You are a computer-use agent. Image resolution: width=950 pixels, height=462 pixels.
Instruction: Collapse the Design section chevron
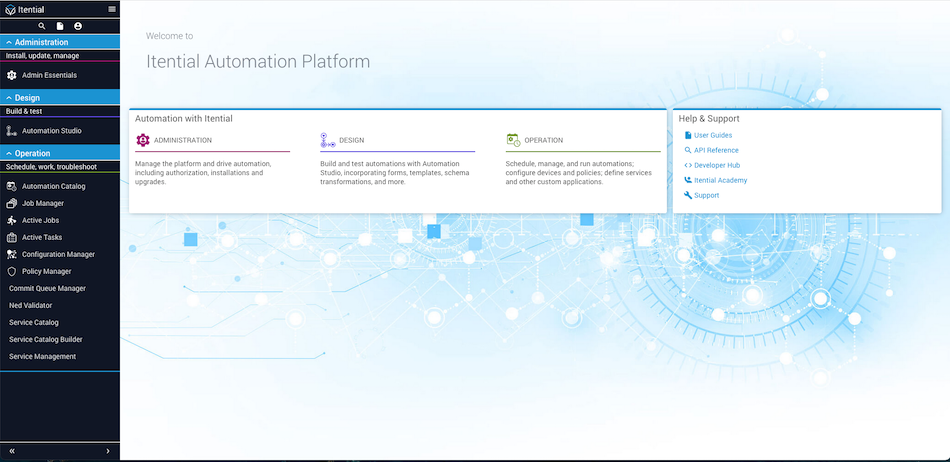[x=9, y=98]
